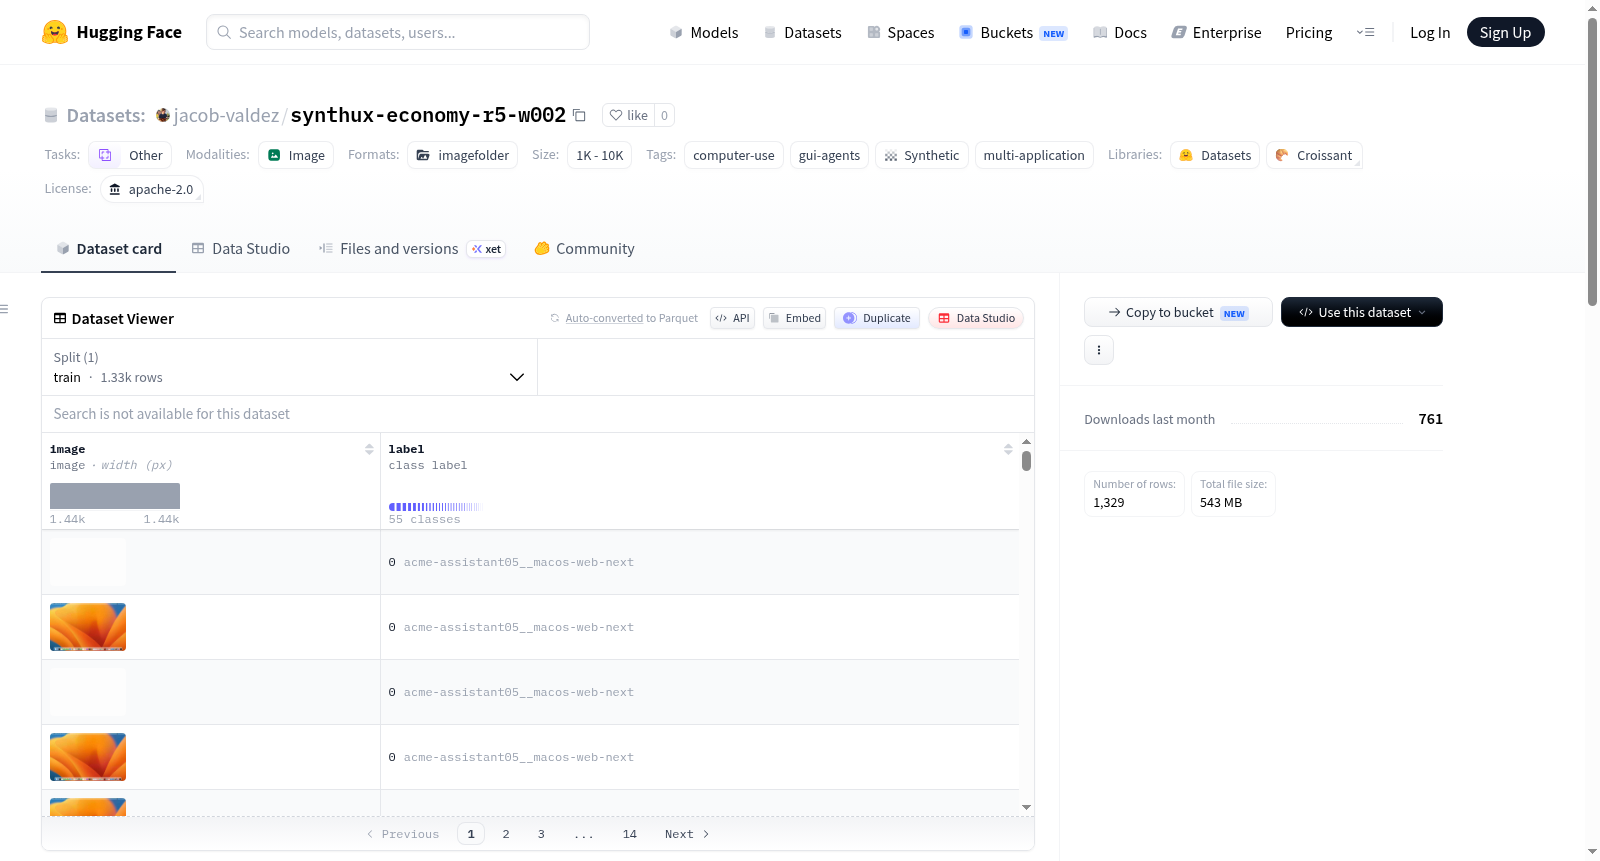Click the jacob-valdez author link
Image resolution: width=1600 pixels, height=861 pixels.
click(226, 115)
